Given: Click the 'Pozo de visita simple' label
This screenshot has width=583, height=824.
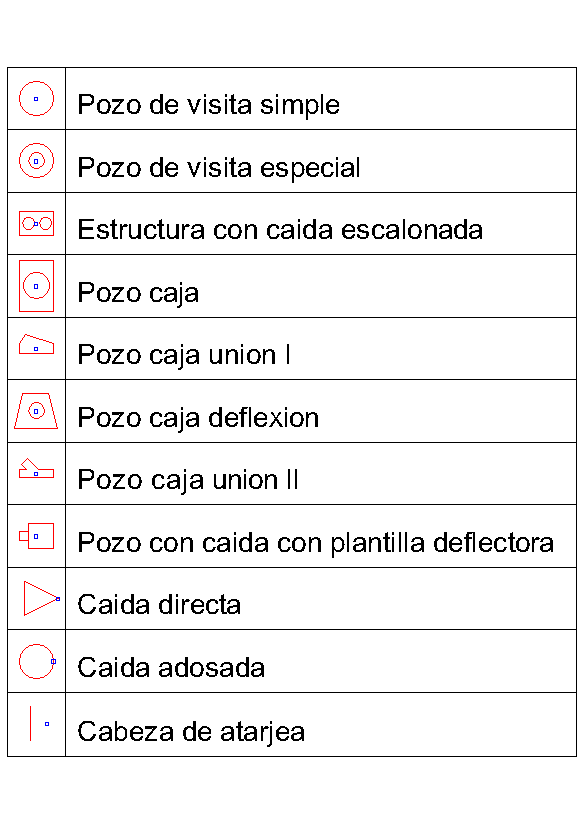Looking at the screenshot, I should click(x=209, y=105).
